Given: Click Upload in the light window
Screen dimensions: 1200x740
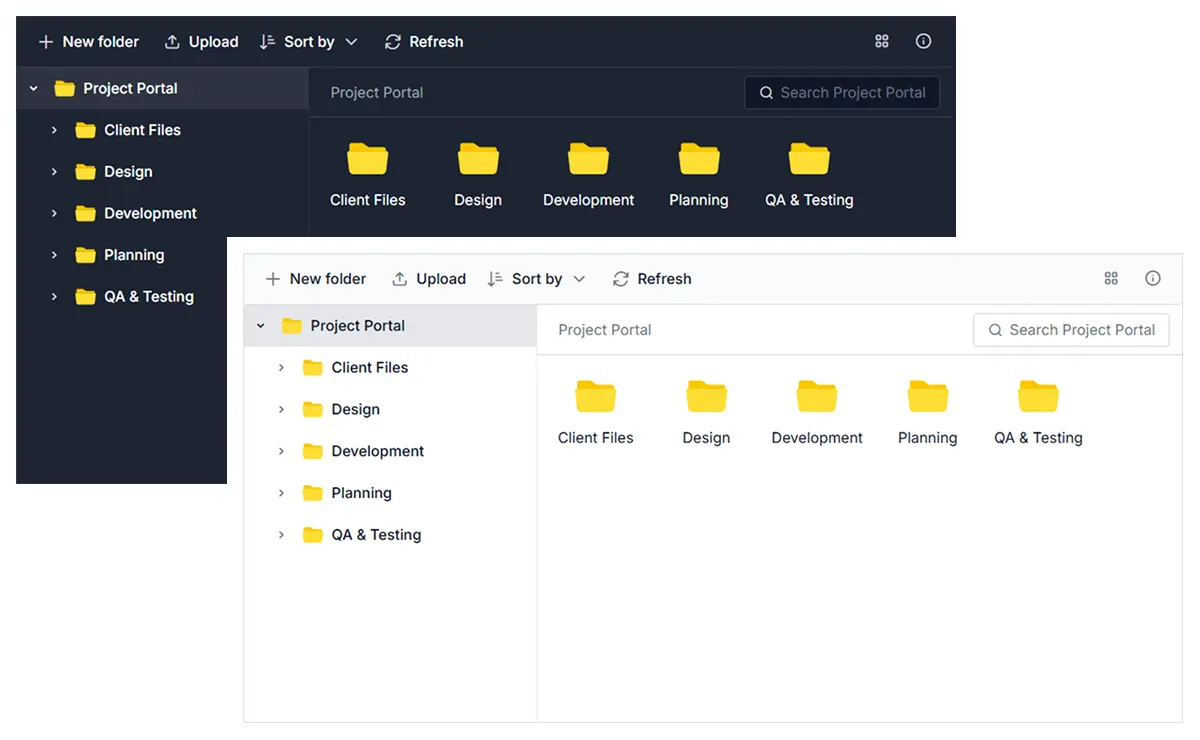Looking at the screenshot, I should pos(429,279).
